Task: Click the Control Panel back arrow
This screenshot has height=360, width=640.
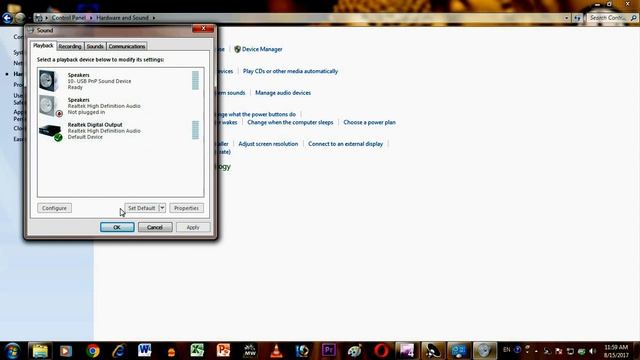Action: (x=7, y=18)
